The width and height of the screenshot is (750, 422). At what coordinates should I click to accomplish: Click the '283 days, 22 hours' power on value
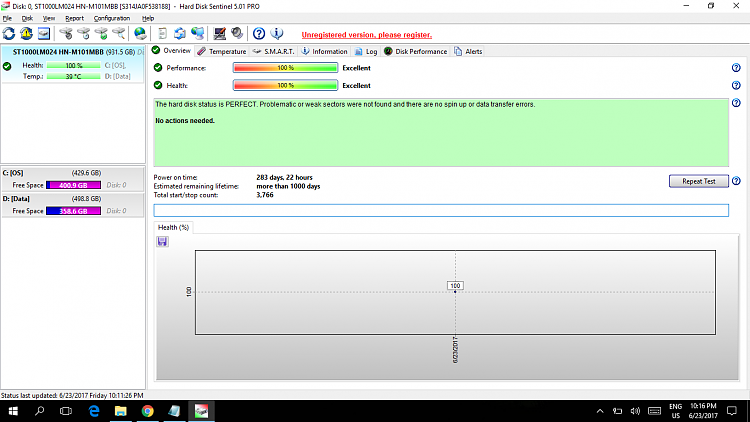[284, 178]
